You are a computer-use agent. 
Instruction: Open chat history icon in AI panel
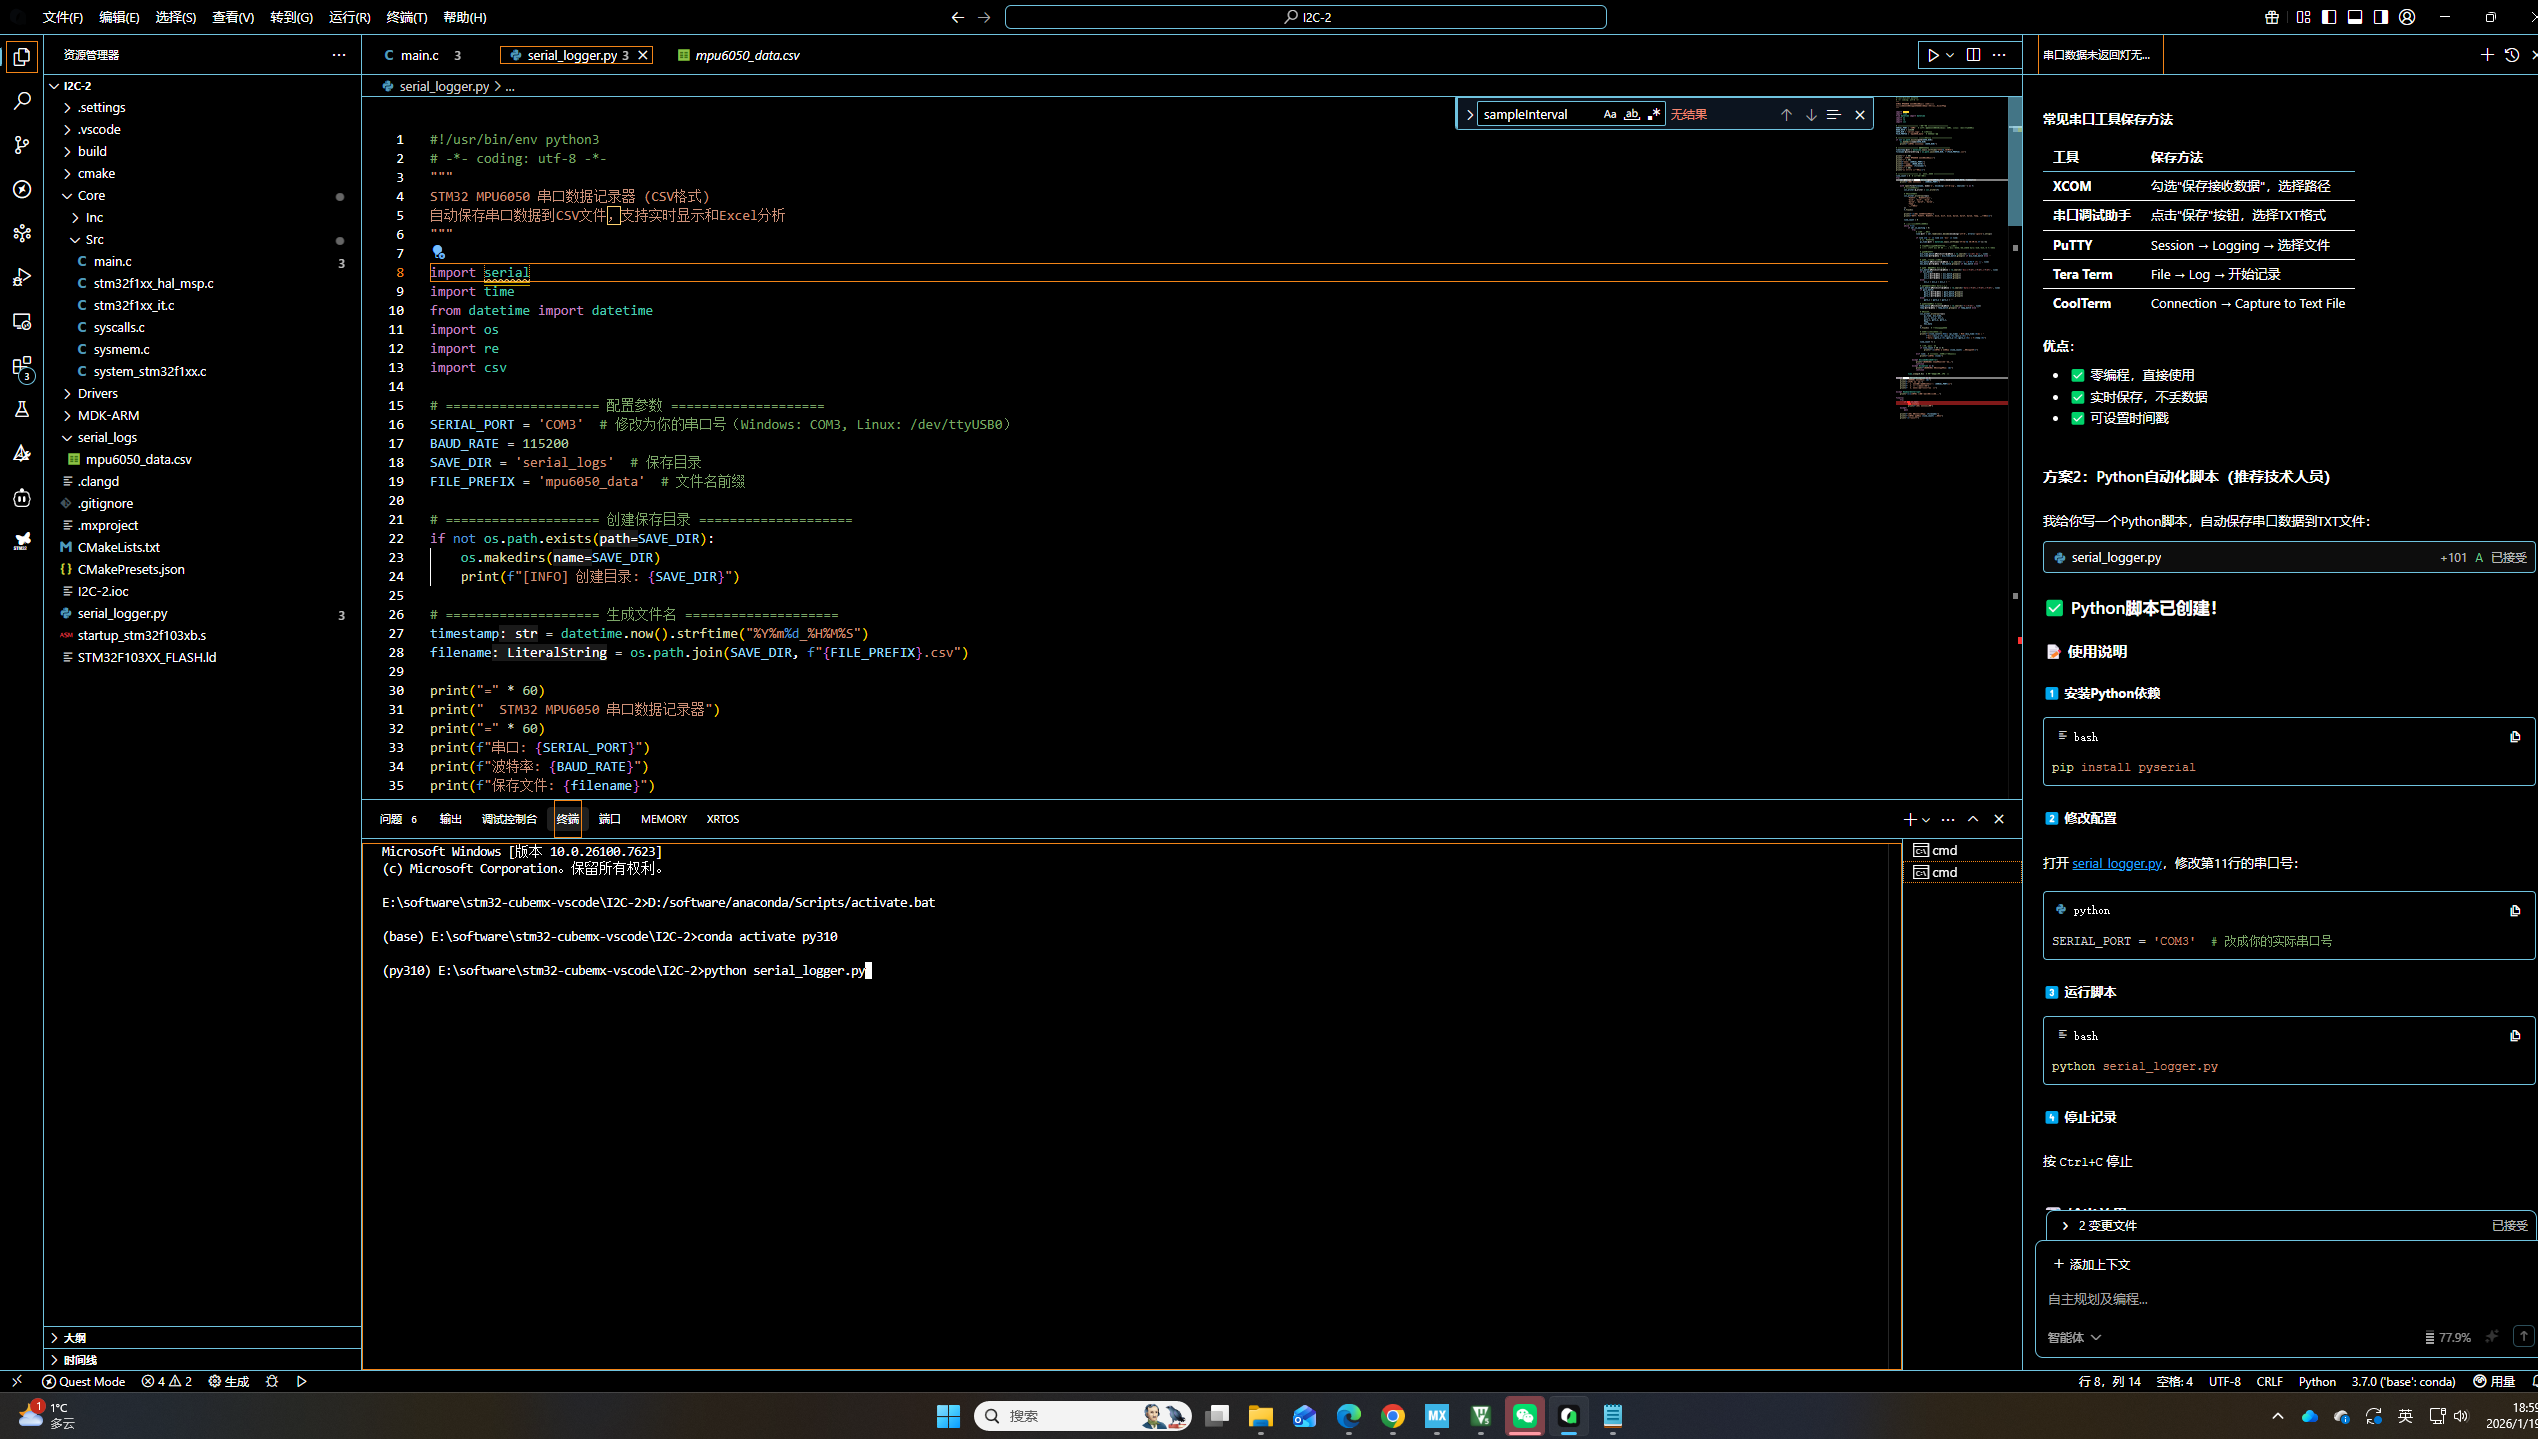2511,55
